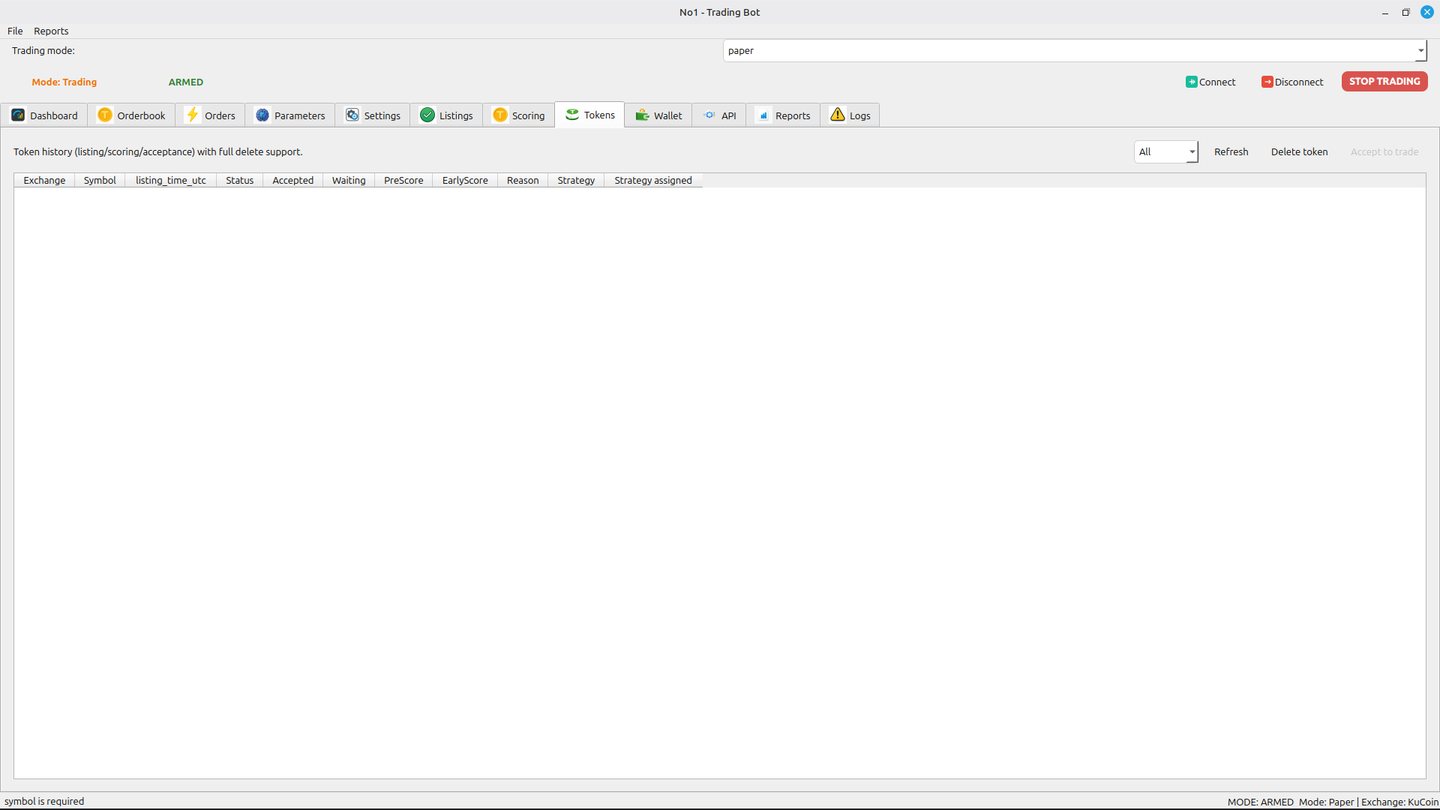Click the 'Mode: Trading' orange label
Screen dimensions: 1440x810
click(x=64, y=82)
